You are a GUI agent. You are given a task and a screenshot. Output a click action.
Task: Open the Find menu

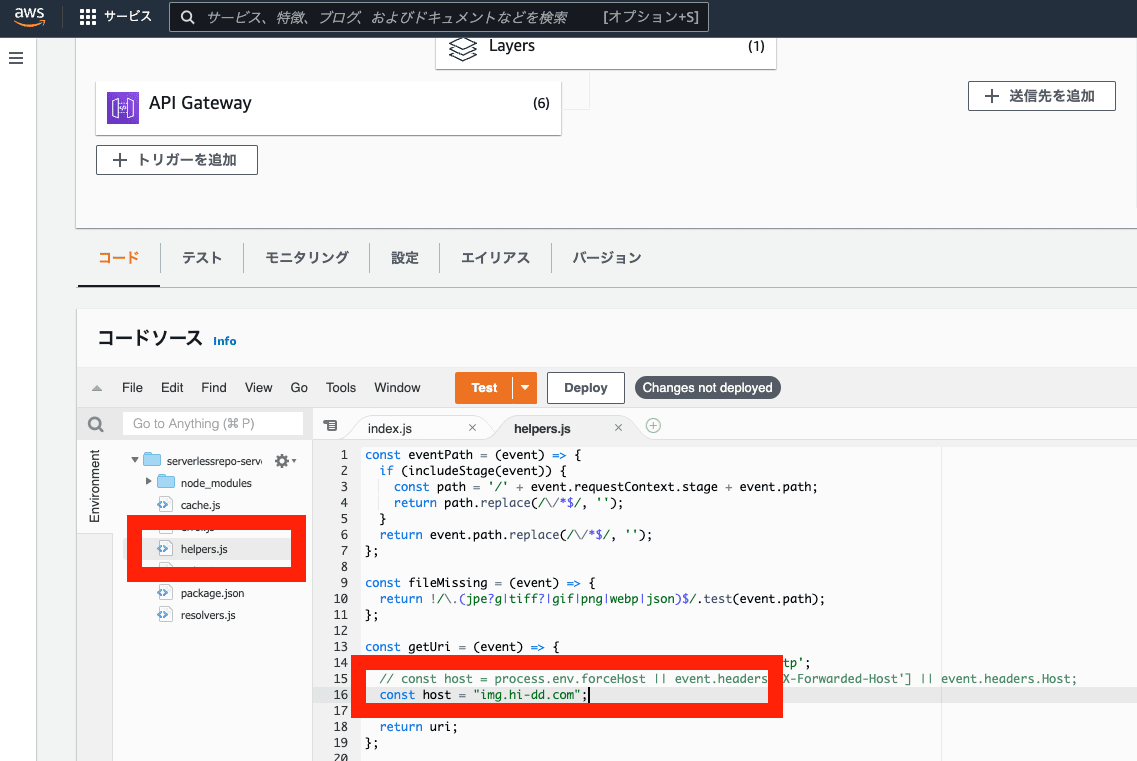[x=214, y=388]
